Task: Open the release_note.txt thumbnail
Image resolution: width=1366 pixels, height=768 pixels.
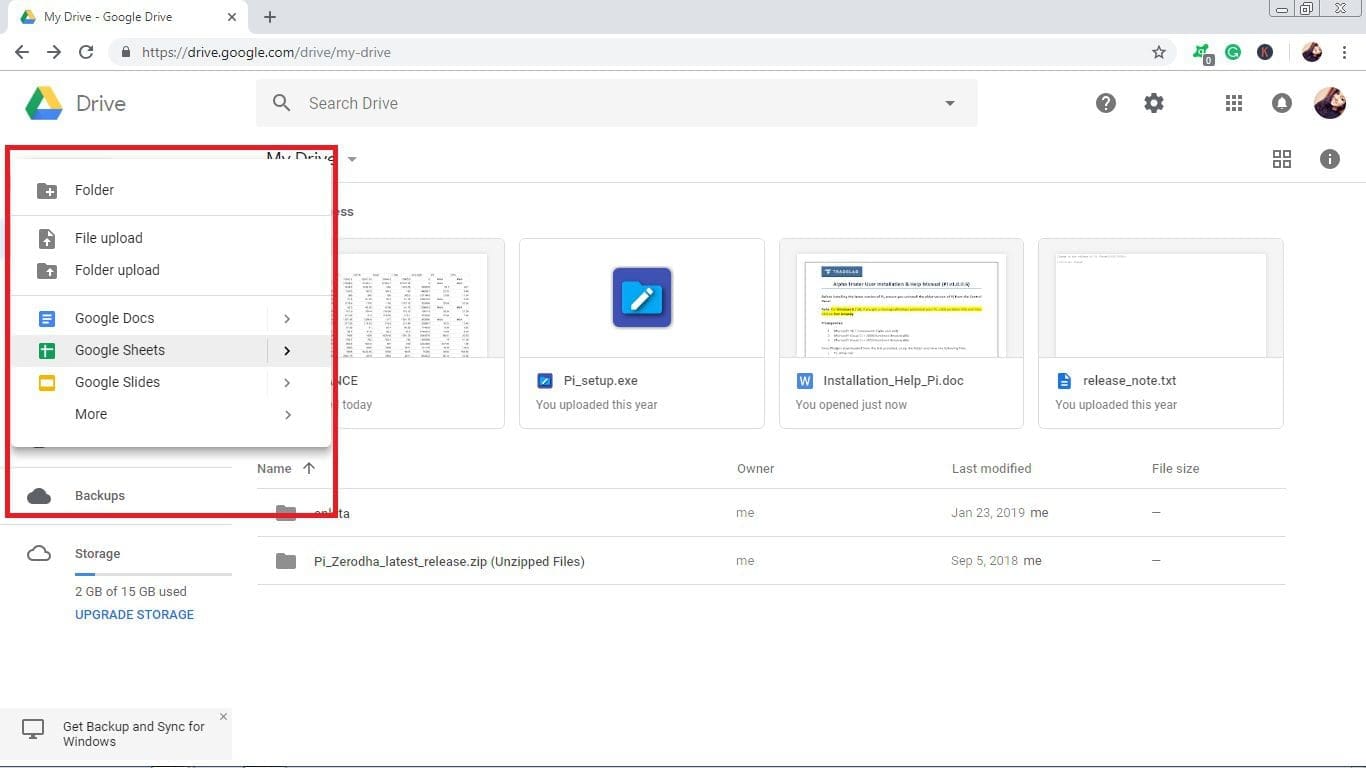Action: (x=1161, y=297)
